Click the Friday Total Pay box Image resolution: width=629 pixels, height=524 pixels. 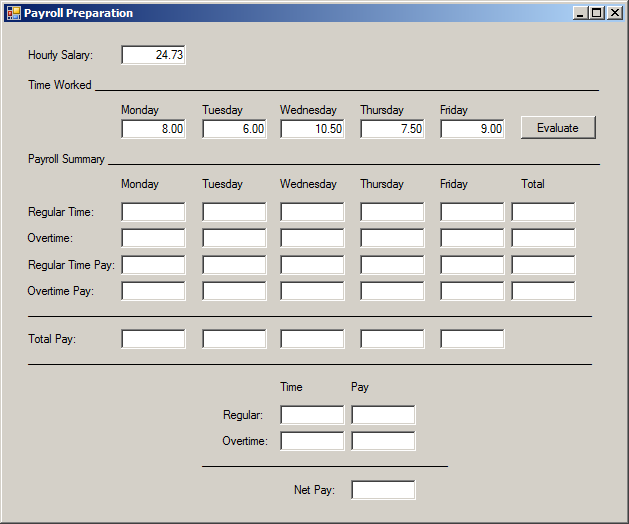(472, 339)
